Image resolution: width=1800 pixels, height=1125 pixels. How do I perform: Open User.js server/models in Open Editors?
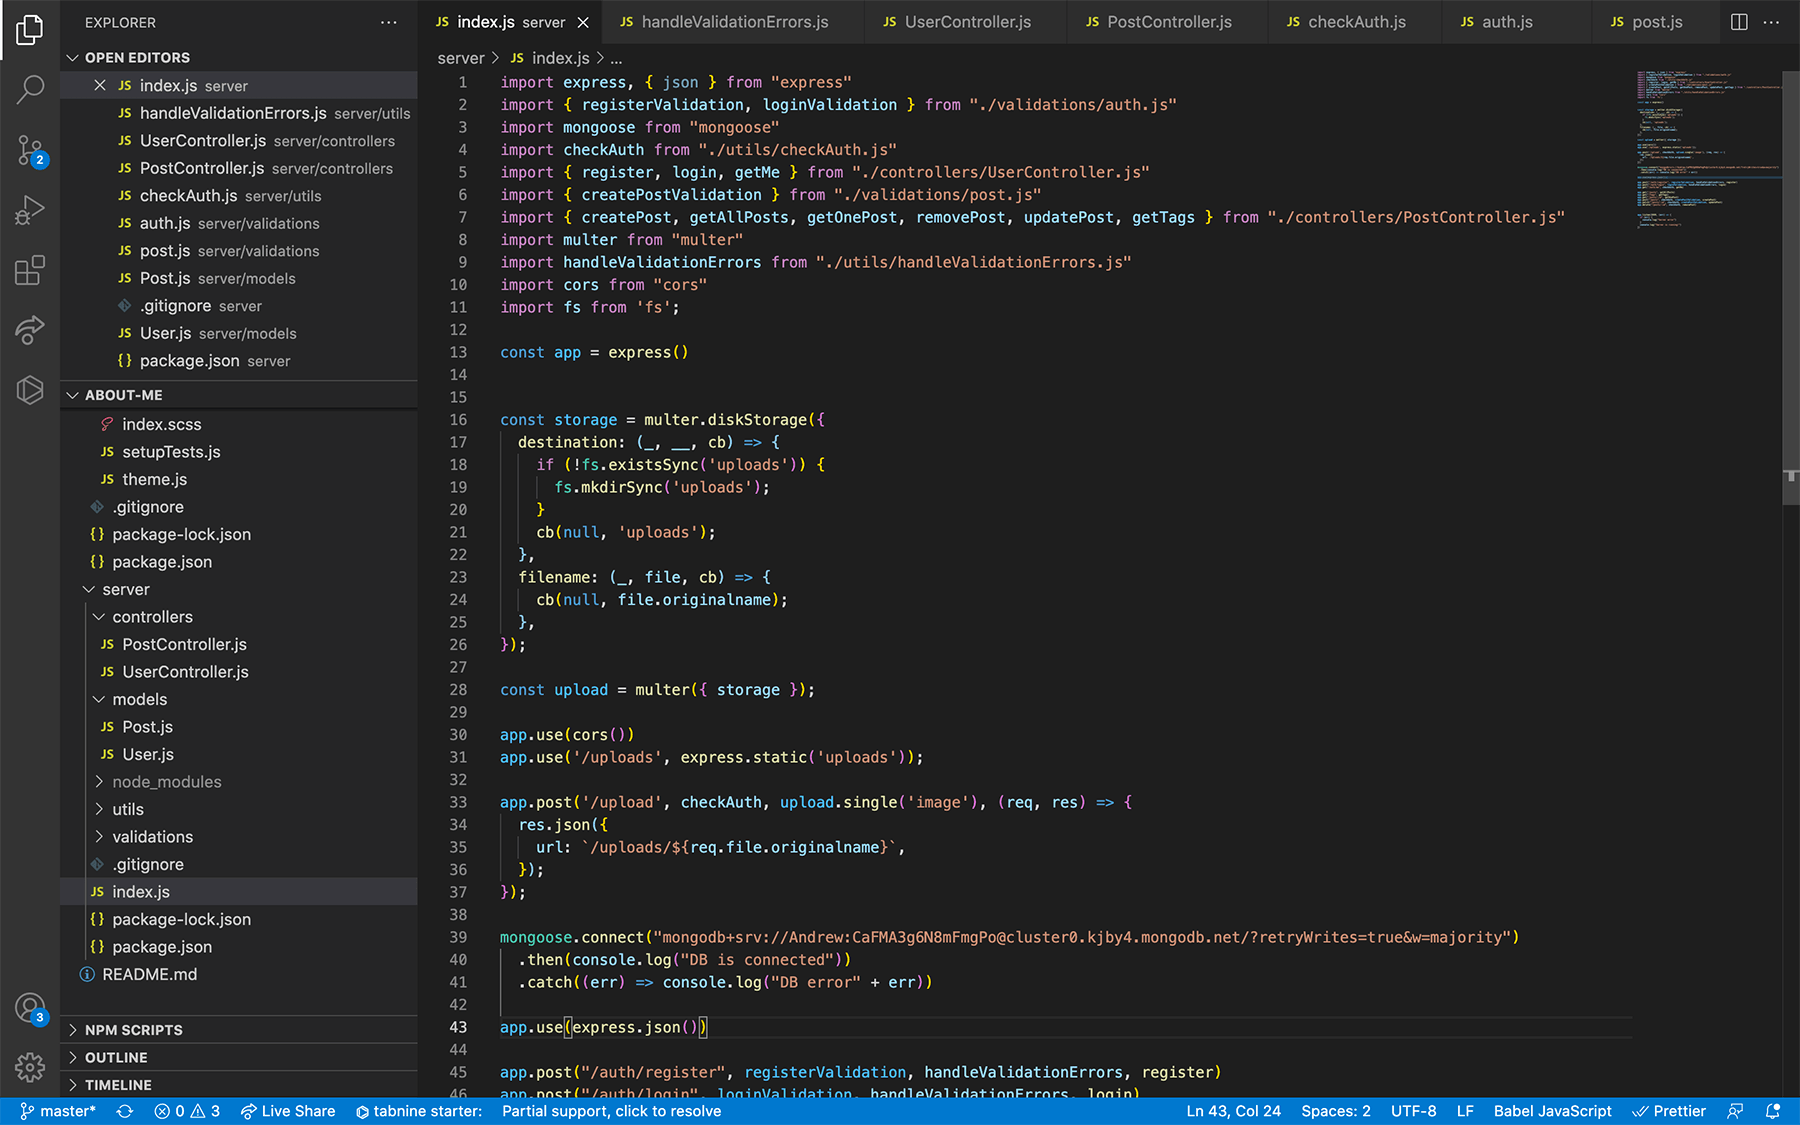(x=238, y=333)
